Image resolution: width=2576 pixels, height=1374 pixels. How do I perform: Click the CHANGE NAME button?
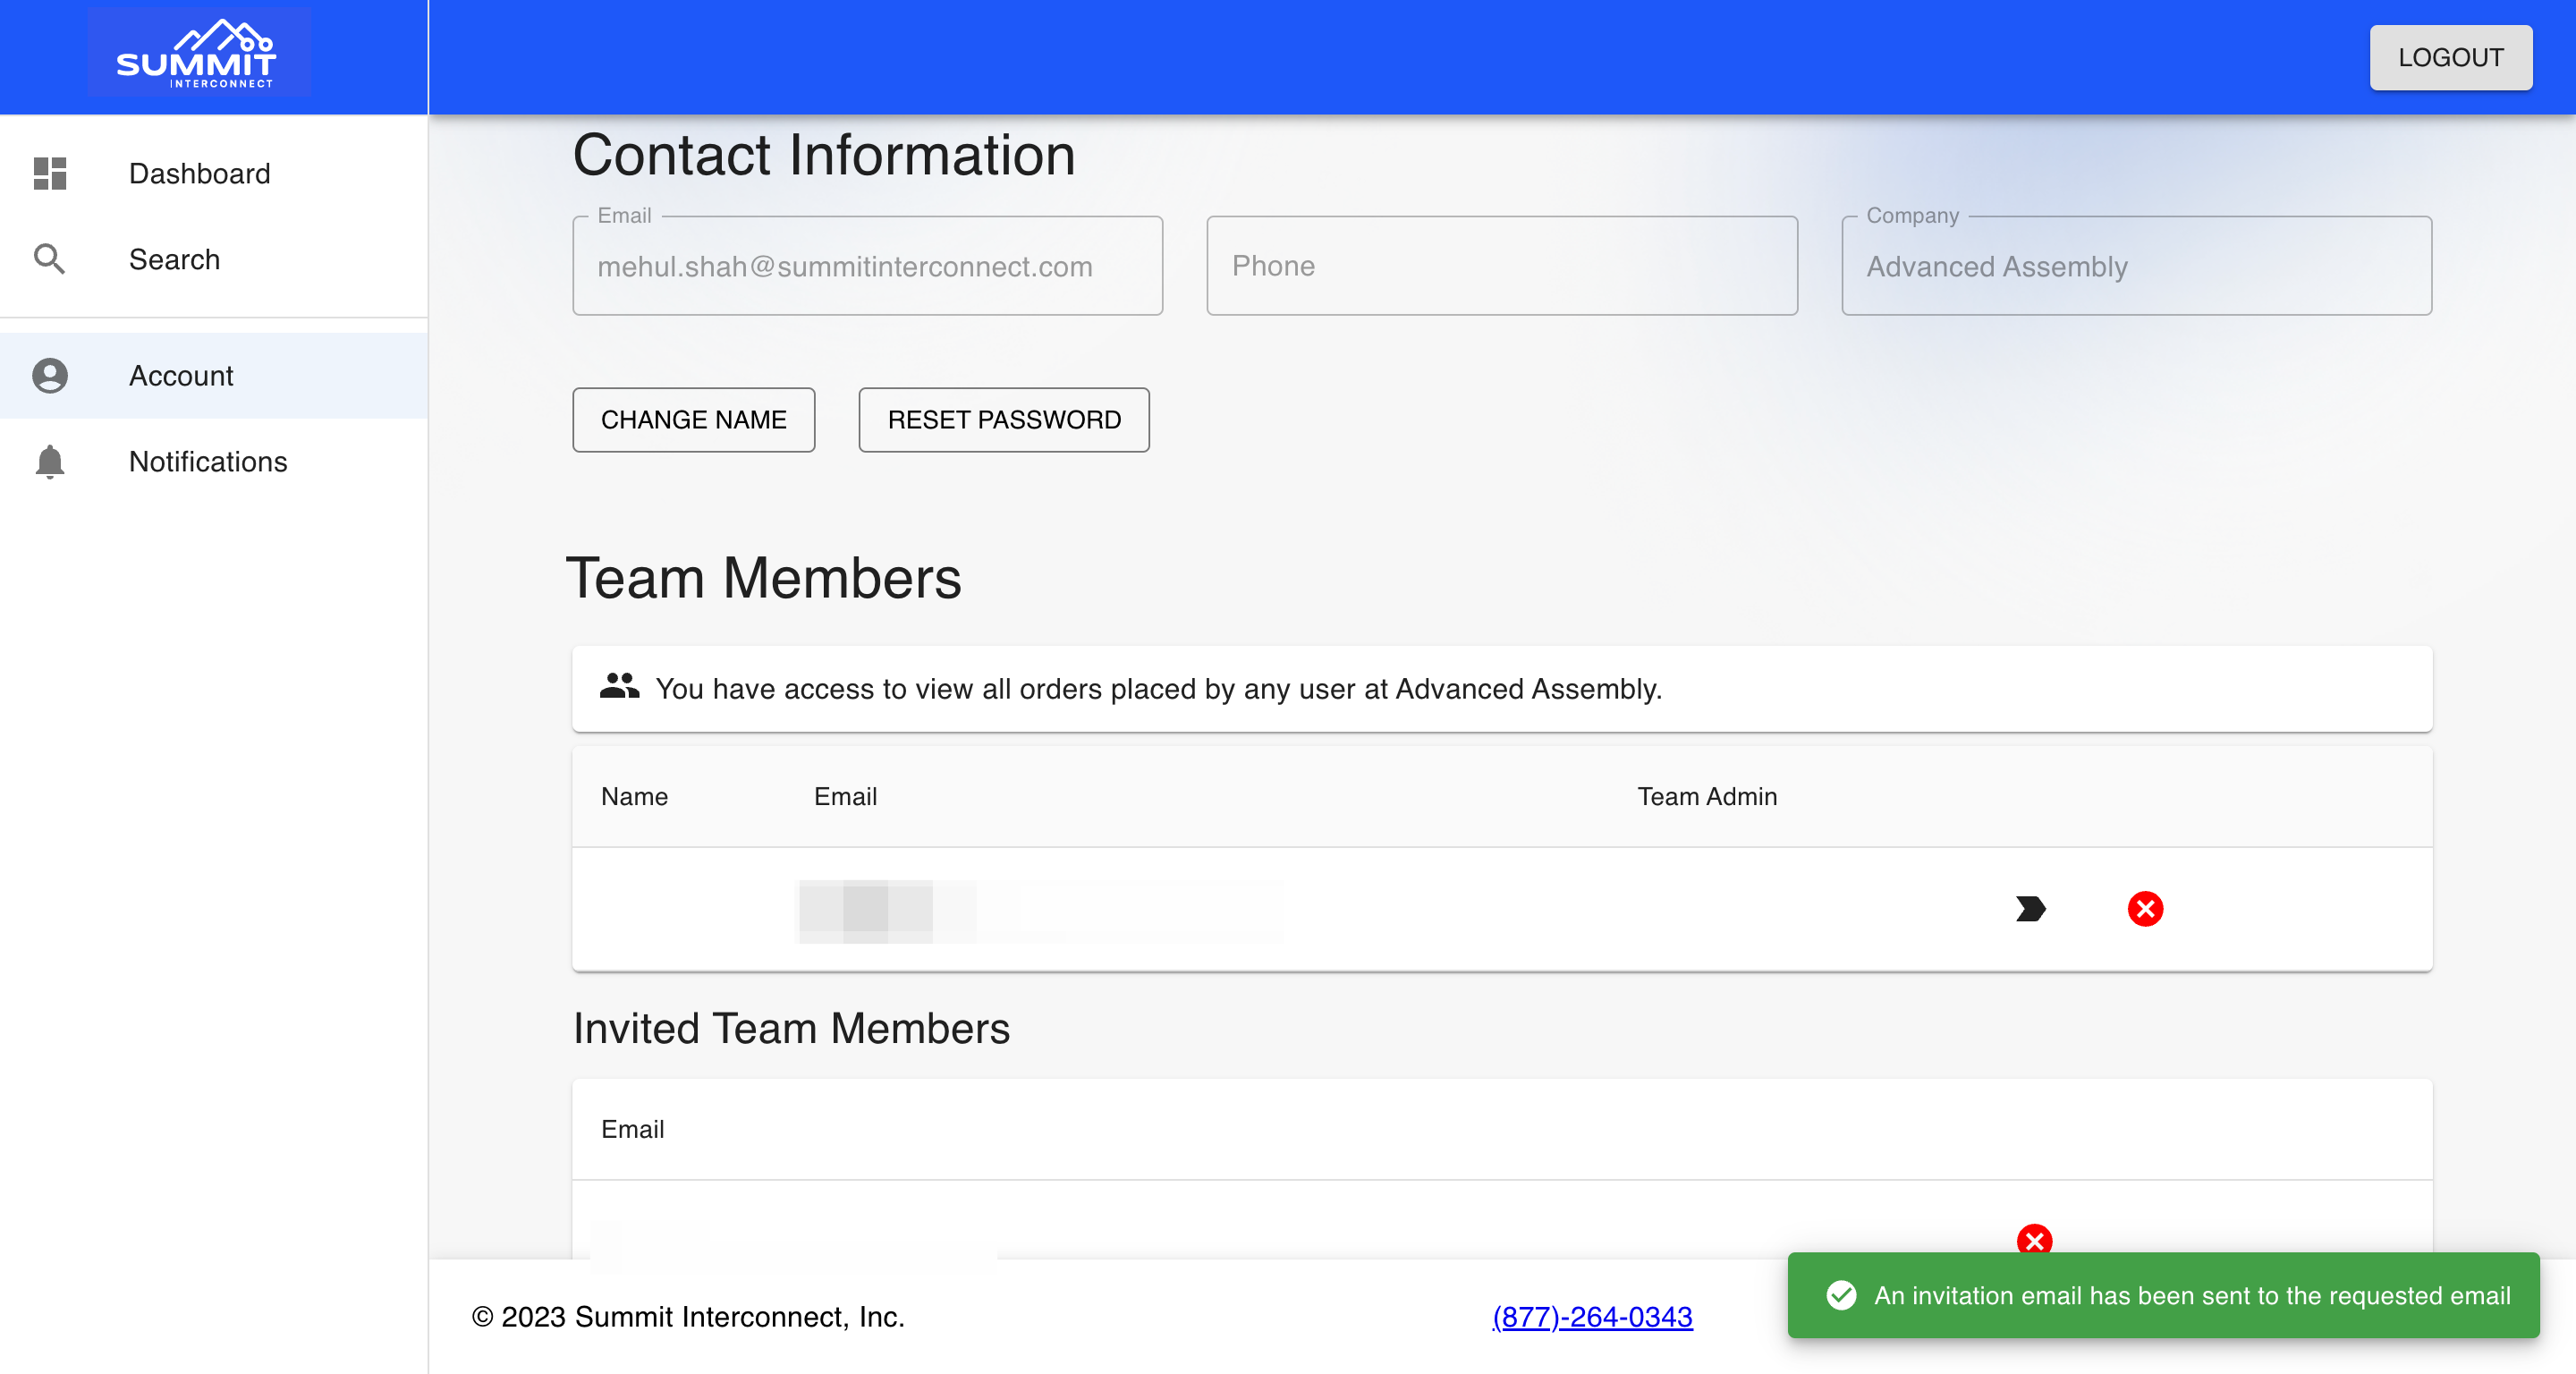tap(693, 419)
